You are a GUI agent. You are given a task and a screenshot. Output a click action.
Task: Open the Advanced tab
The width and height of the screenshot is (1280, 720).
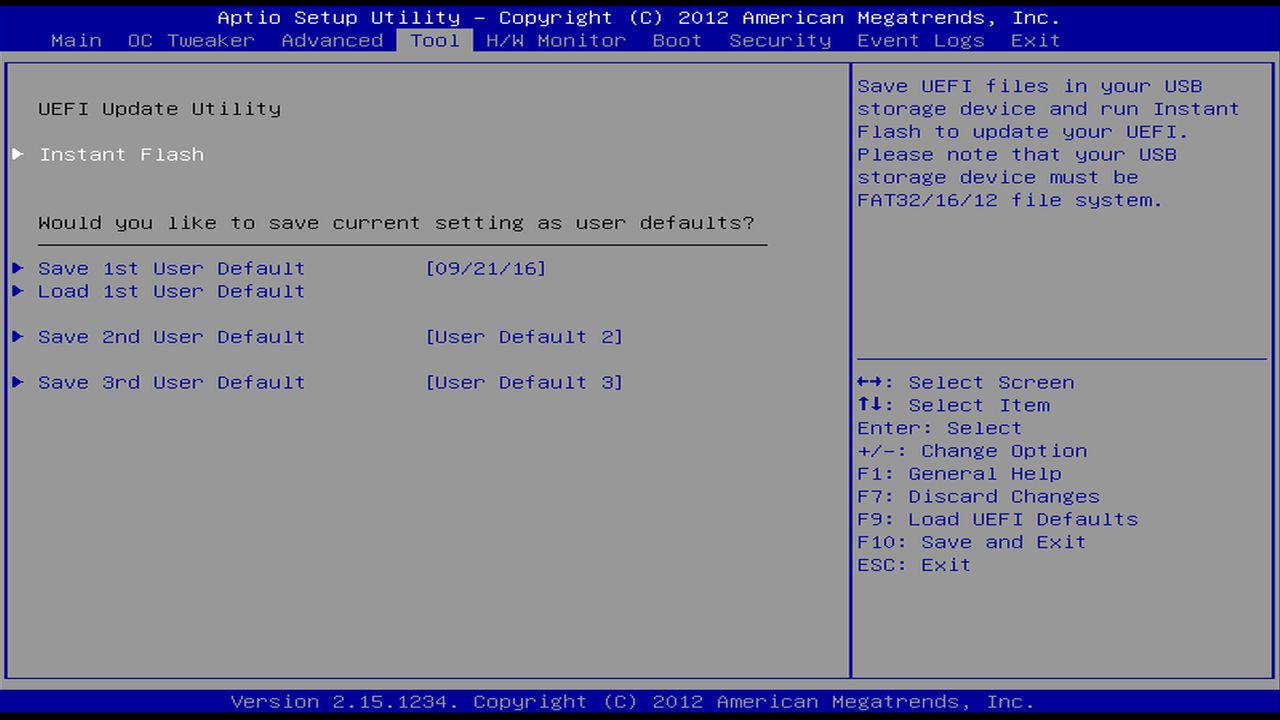pos(332,40)
